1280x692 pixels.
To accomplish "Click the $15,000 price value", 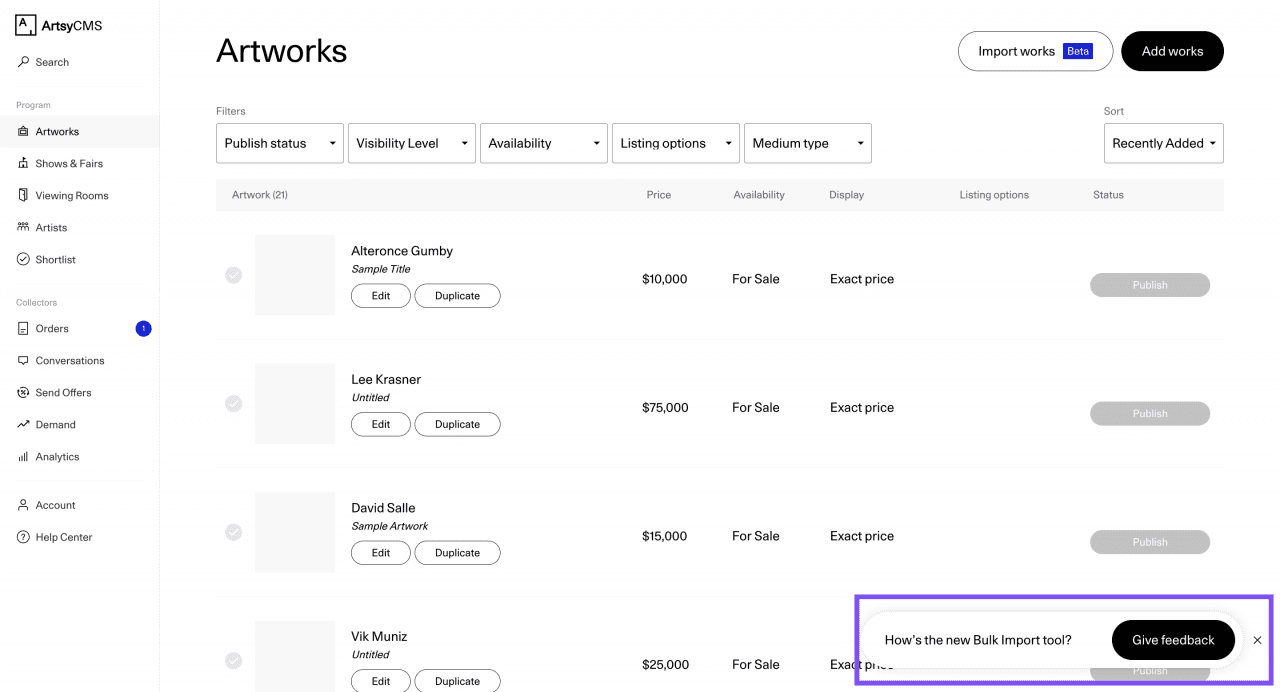I will click(x=665, y=536).
